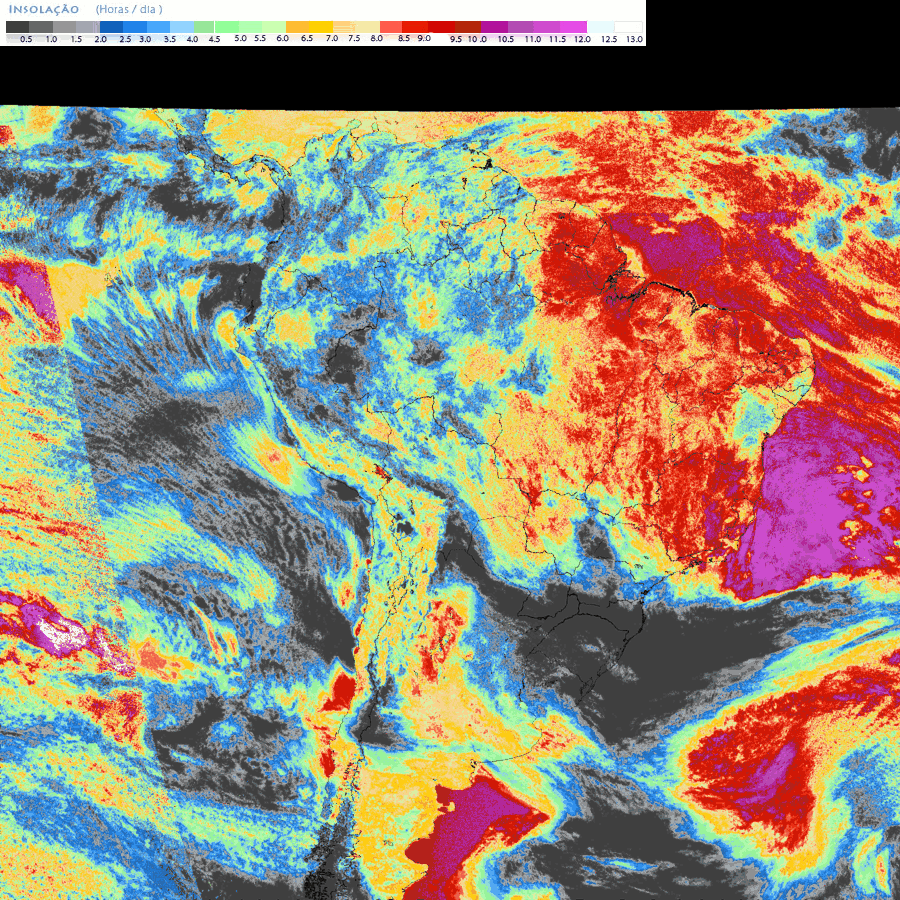
Task: Click the '5.5' scale label
Action: pyautogui.click(x=260, y=38)
